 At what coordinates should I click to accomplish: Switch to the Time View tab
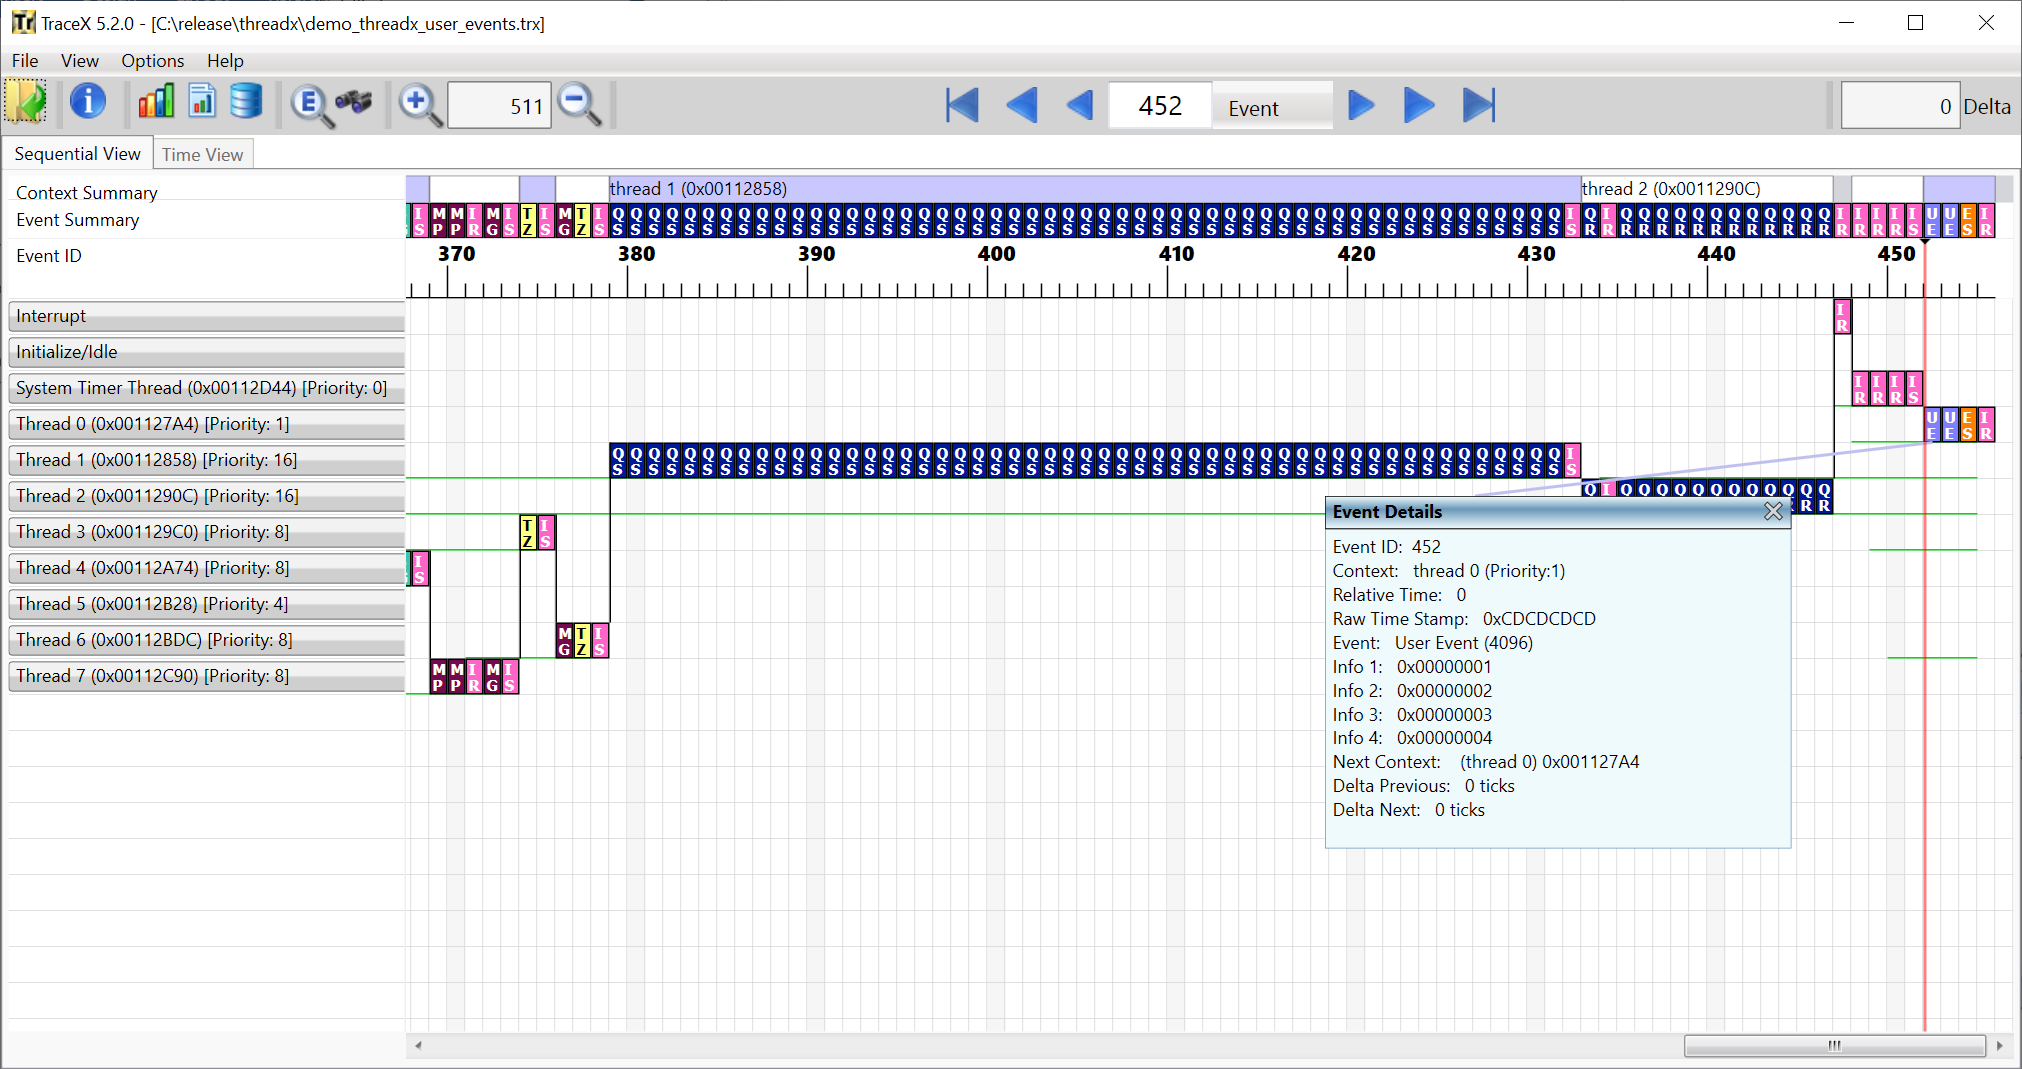tap(203, 153)
